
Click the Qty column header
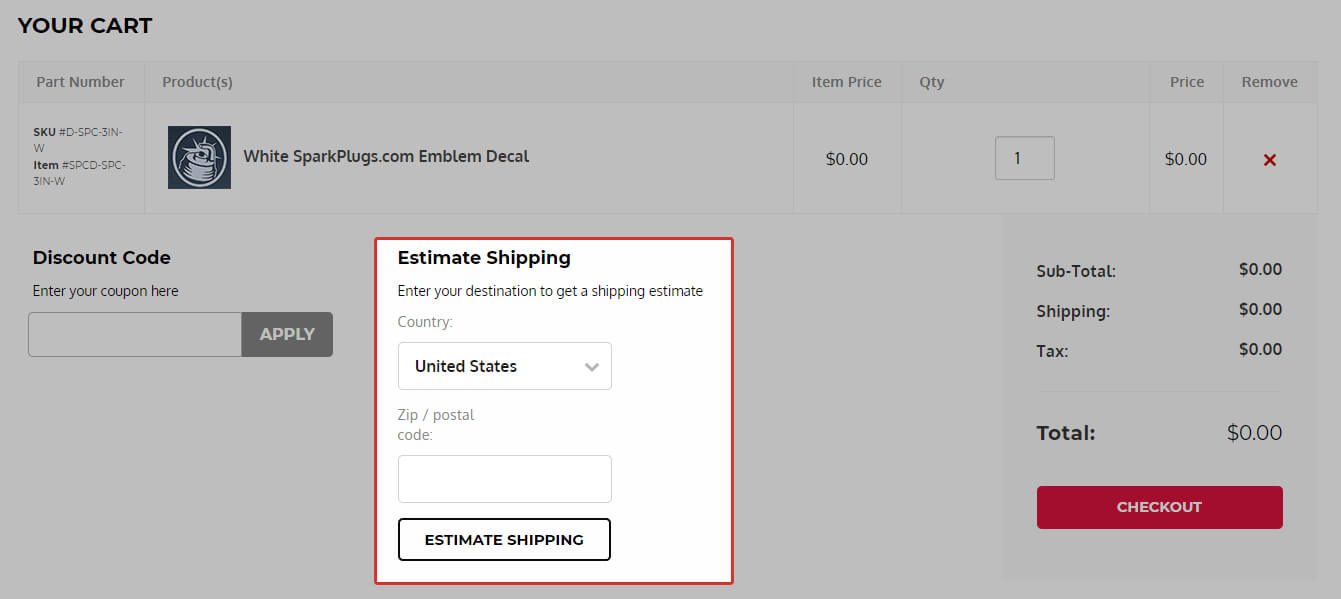(932, 82)
